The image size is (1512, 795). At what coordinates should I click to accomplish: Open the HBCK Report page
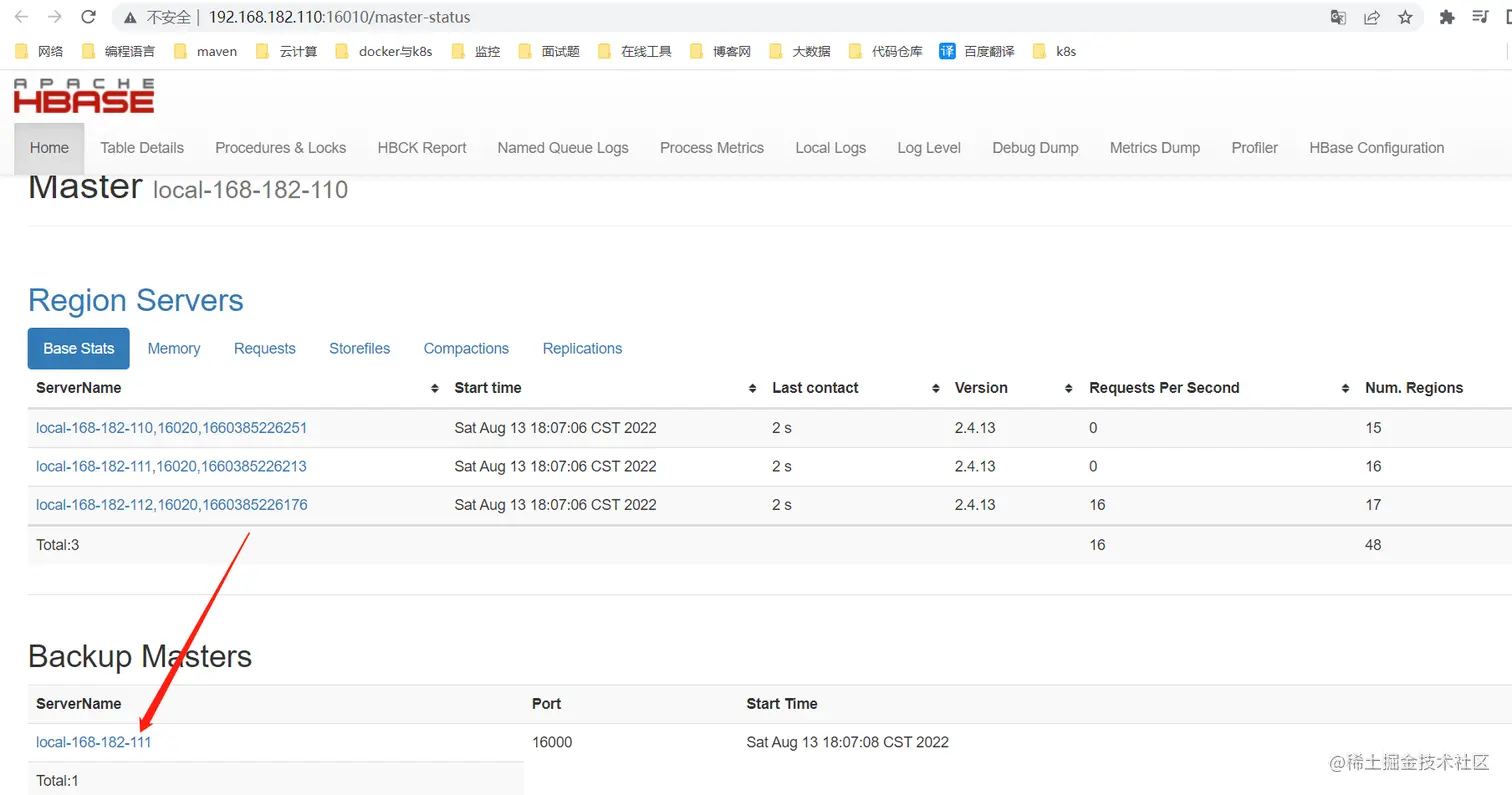pyautogui.click(x=422, y=148)
